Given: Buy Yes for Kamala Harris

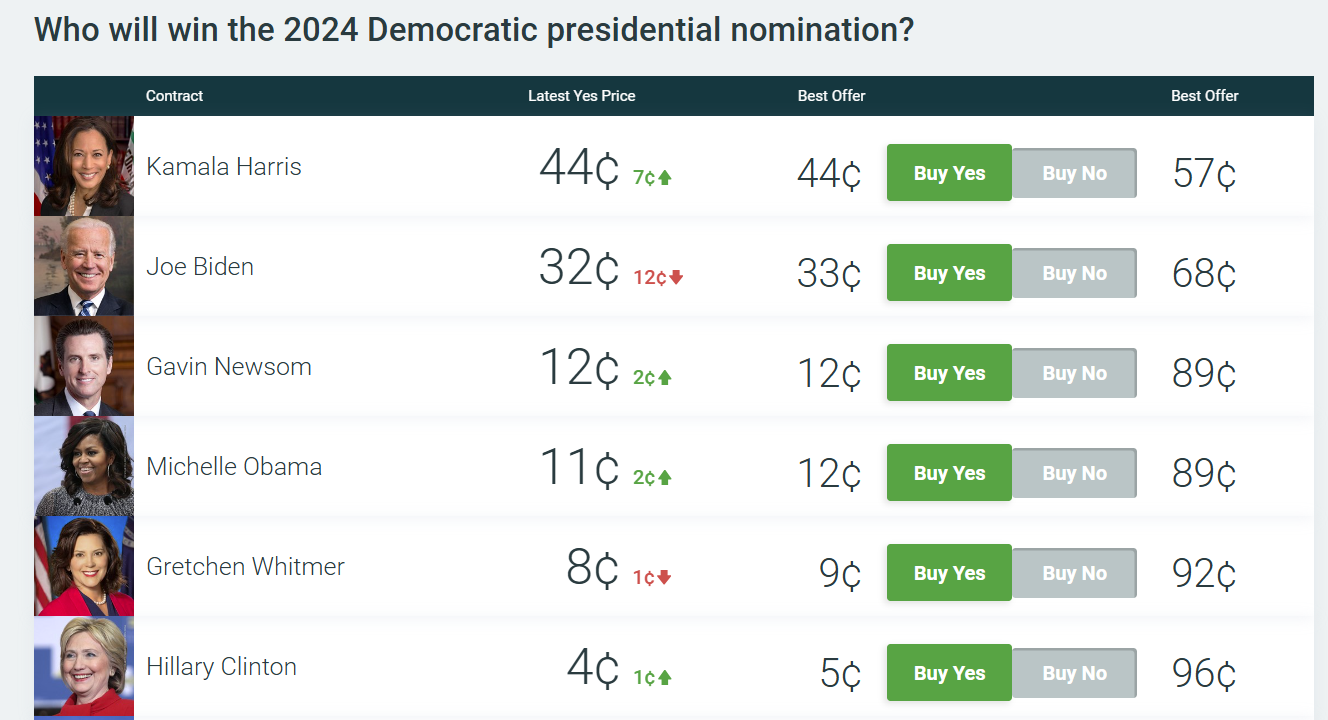Looking at the screenshot, I should click(x=949, y=173).
